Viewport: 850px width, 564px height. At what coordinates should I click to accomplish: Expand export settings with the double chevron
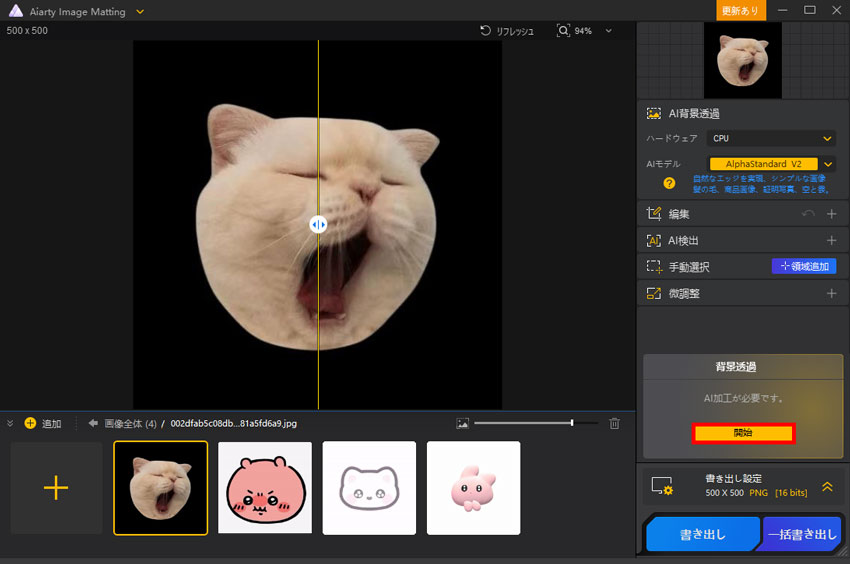[x=827, y=486]
